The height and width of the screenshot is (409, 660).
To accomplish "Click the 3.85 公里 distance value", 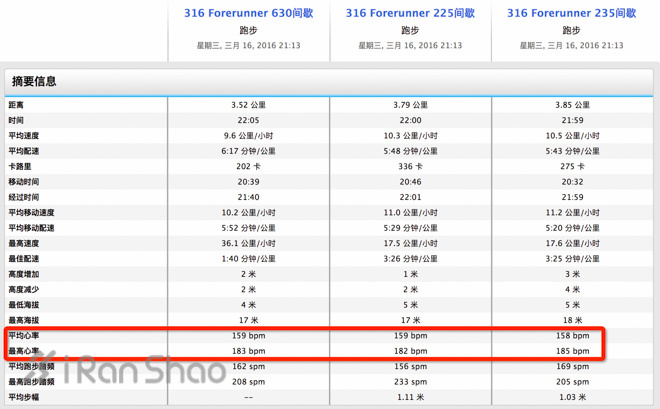I will (572, 105).
